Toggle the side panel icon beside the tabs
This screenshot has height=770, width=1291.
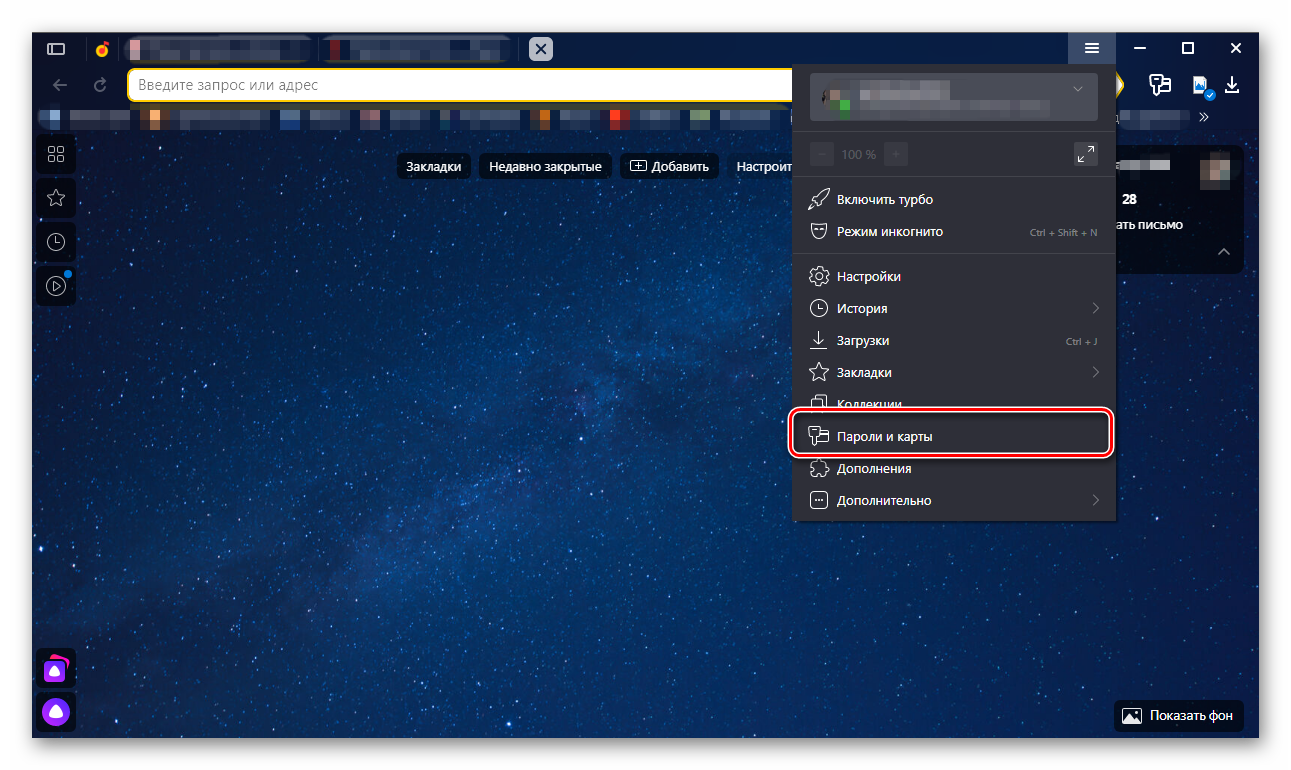pos(56,48)
